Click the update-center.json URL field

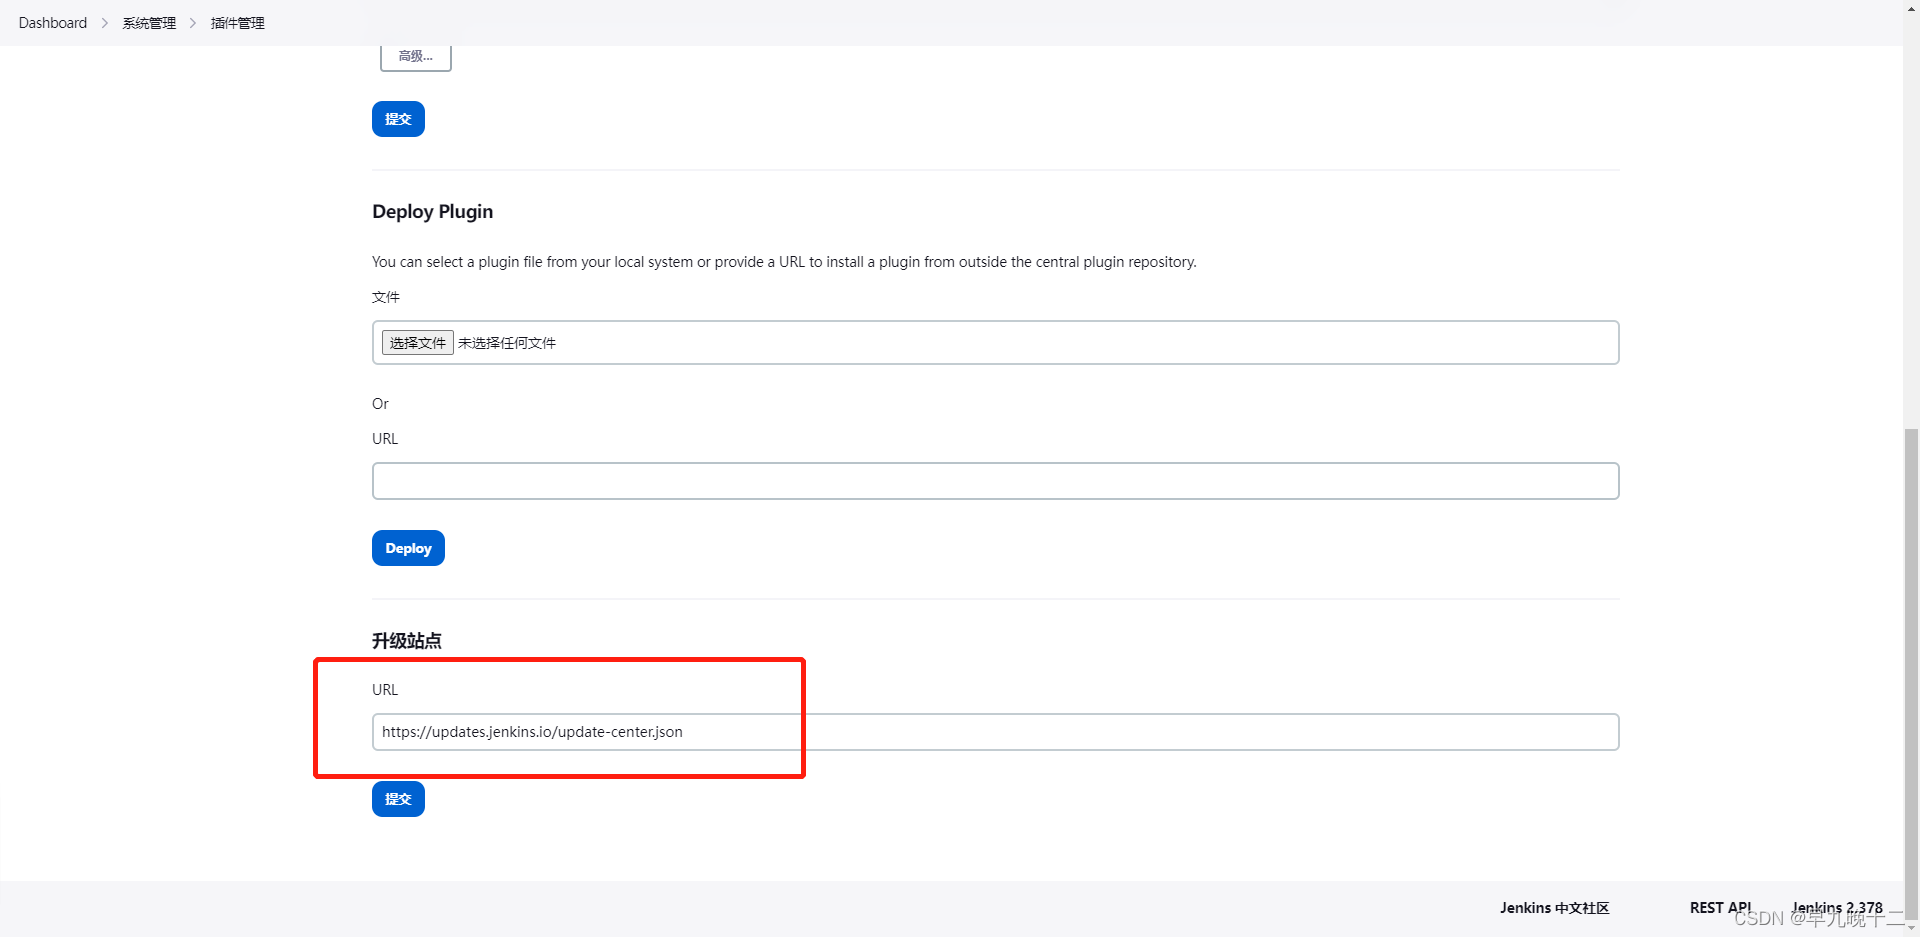point(995,732)
